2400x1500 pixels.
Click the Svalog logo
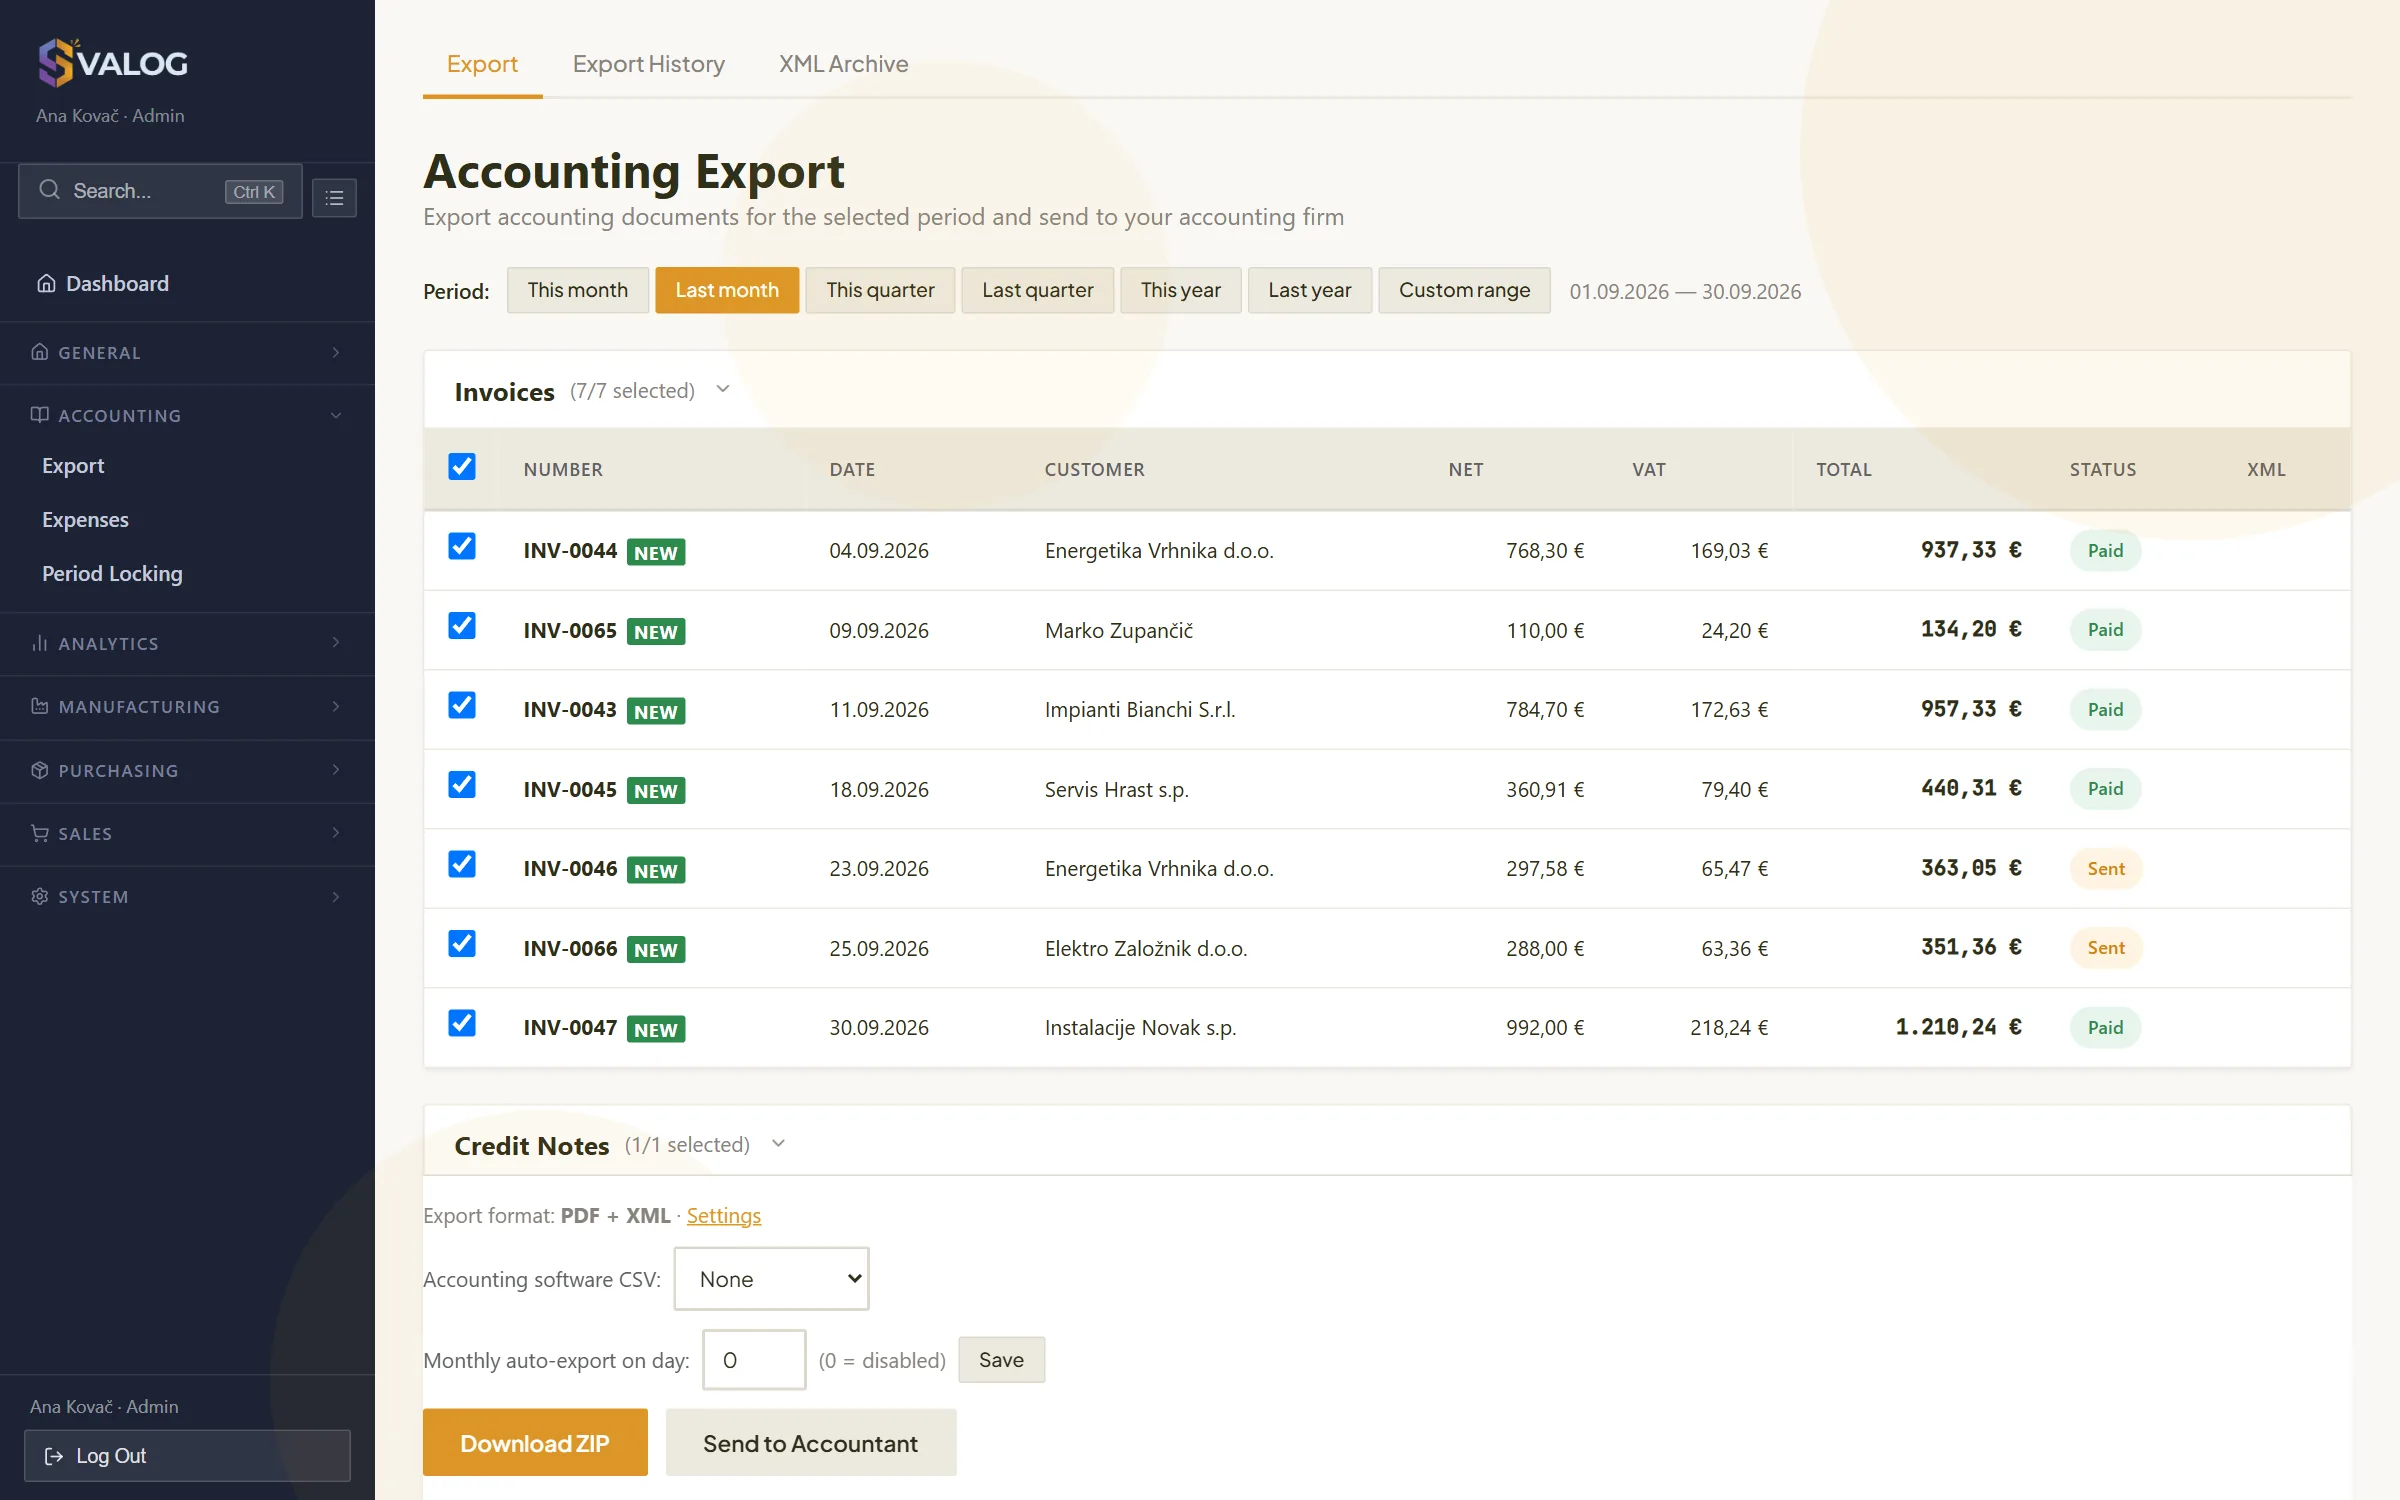point(112,63)
